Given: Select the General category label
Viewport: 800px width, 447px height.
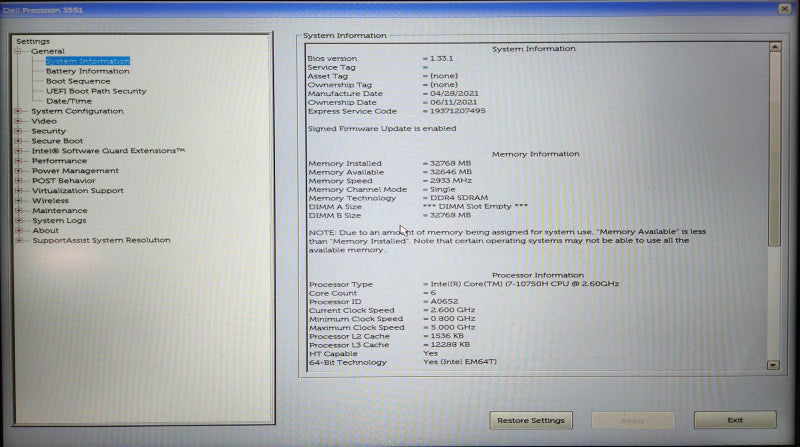Looking at the screenshot, I should 47,51.
